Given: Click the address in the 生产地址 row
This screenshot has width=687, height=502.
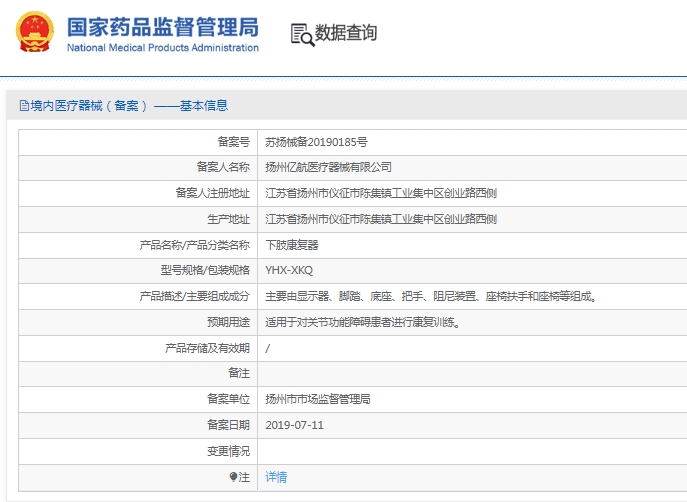Looking at the screenshot, I should 381,219.
